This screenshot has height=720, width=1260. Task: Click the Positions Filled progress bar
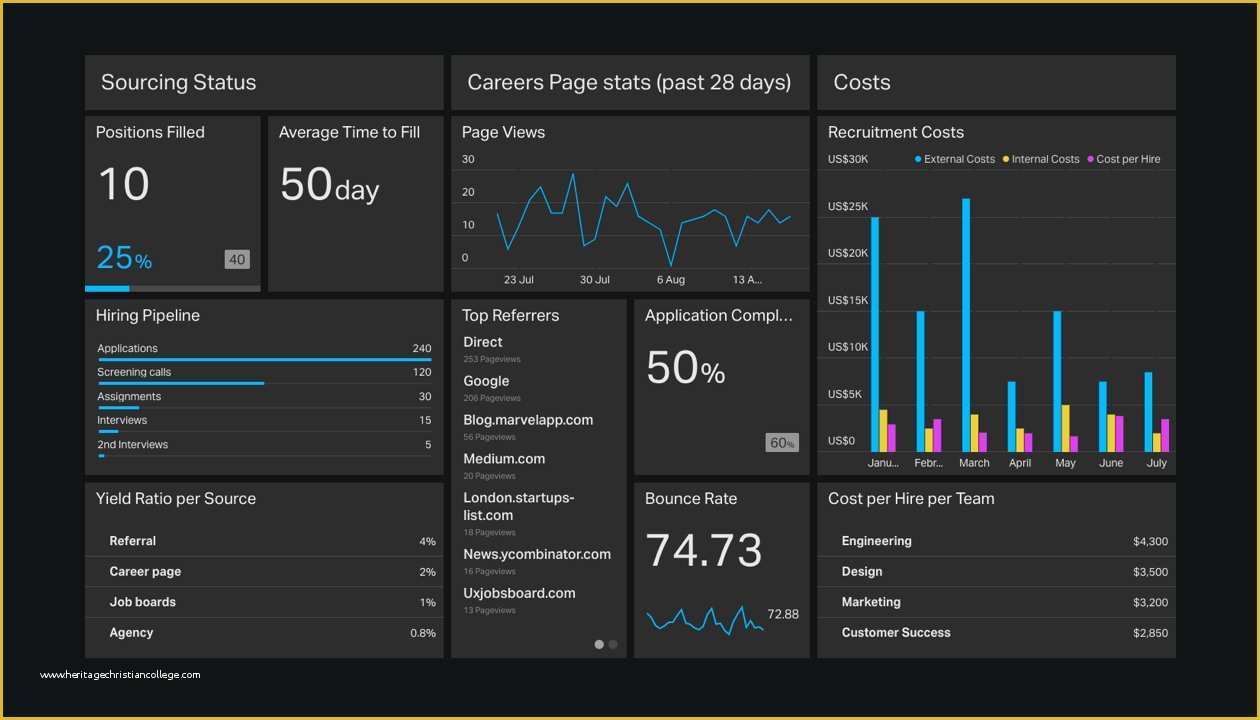point(173,289)
